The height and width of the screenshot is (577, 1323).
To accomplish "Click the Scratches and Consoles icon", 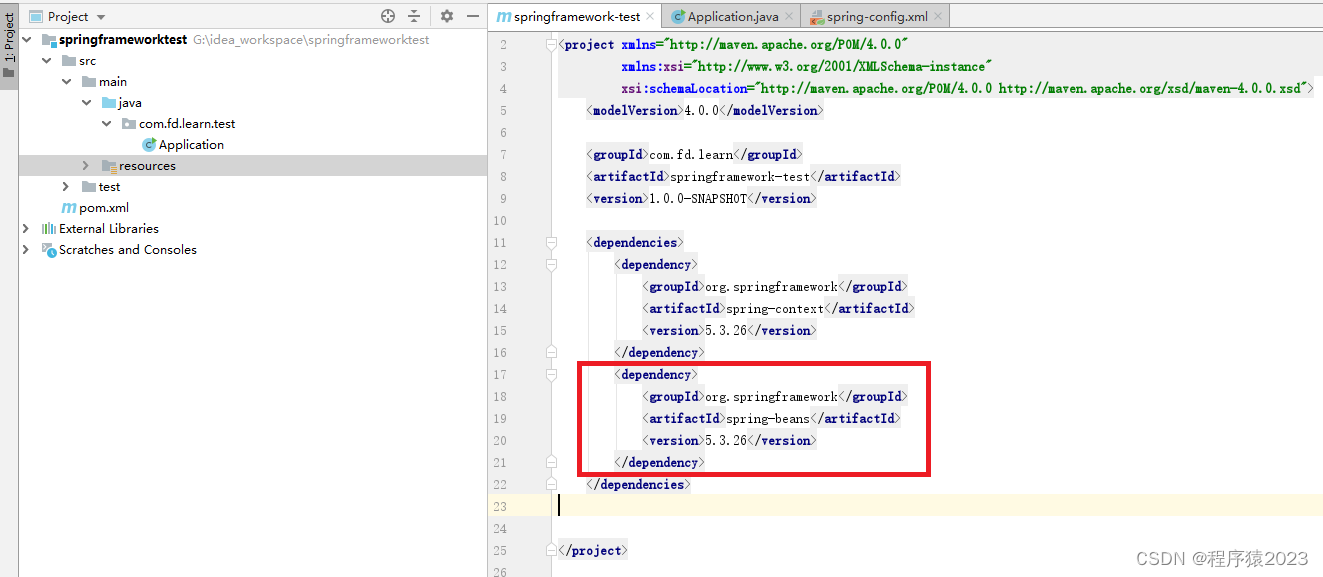I will (49, 250).
